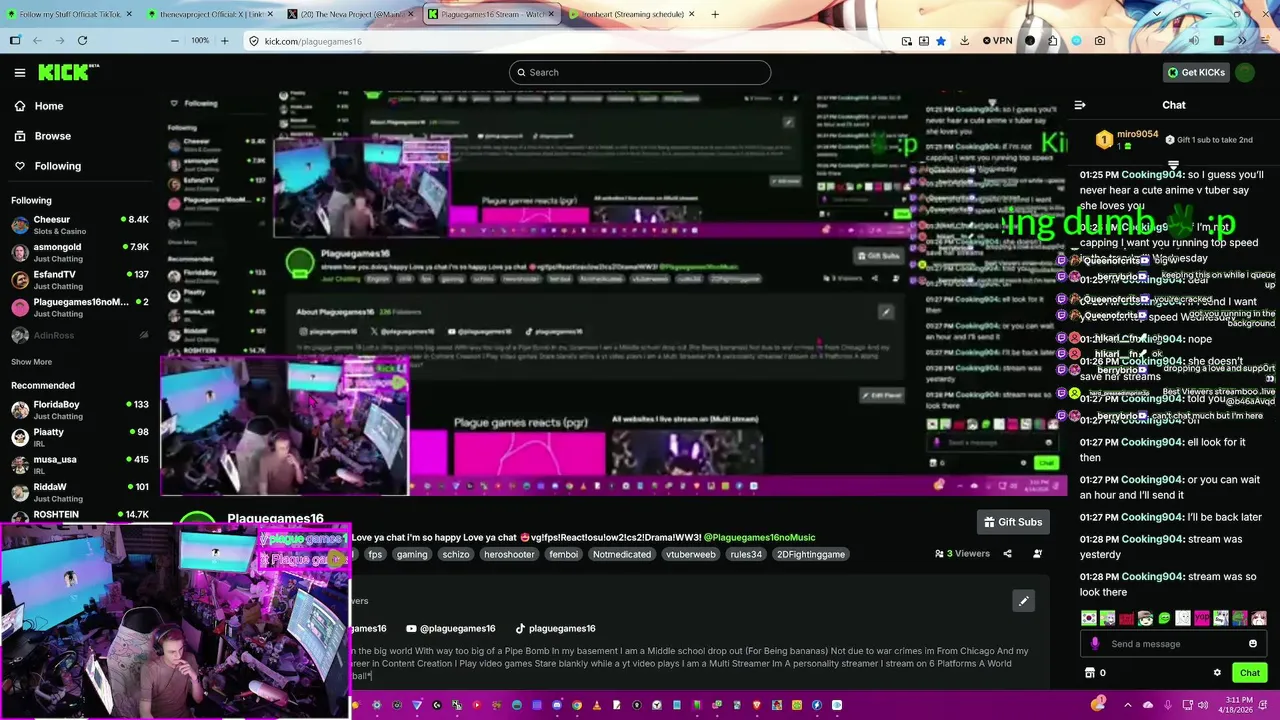This screenshot has height=720, width=1280.
Task: Open the Kick hamburger sidebar menu
Action: click(x=20, y=72)
